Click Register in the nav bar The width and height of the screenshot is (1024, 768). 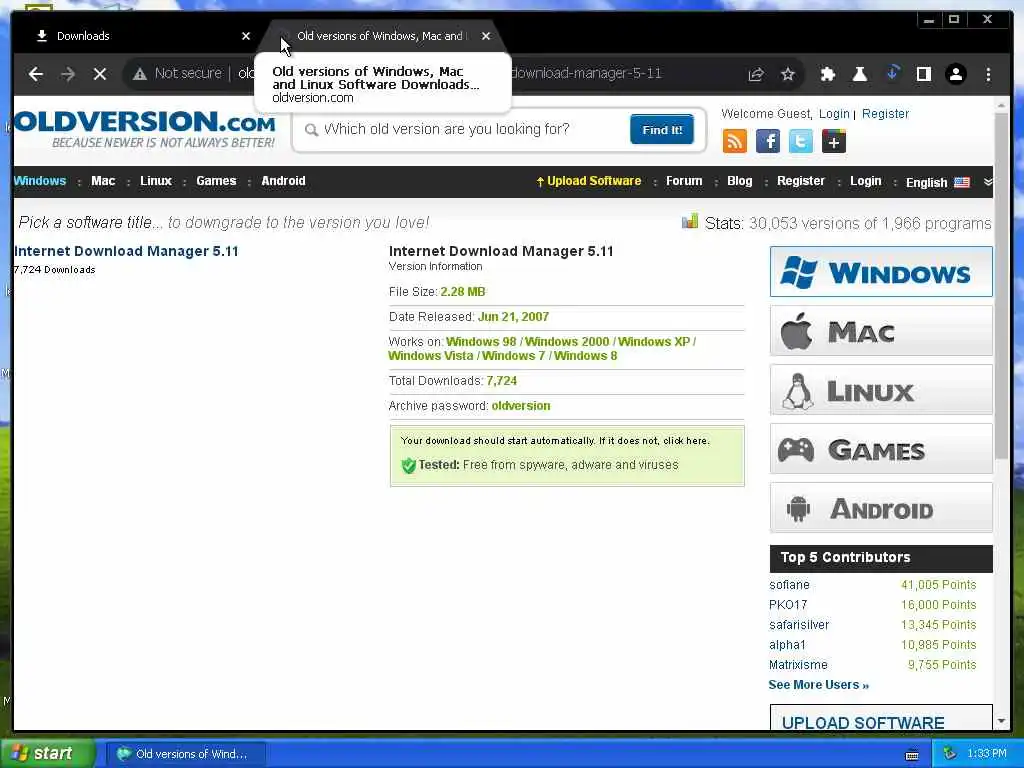click(x=801, y=181)
